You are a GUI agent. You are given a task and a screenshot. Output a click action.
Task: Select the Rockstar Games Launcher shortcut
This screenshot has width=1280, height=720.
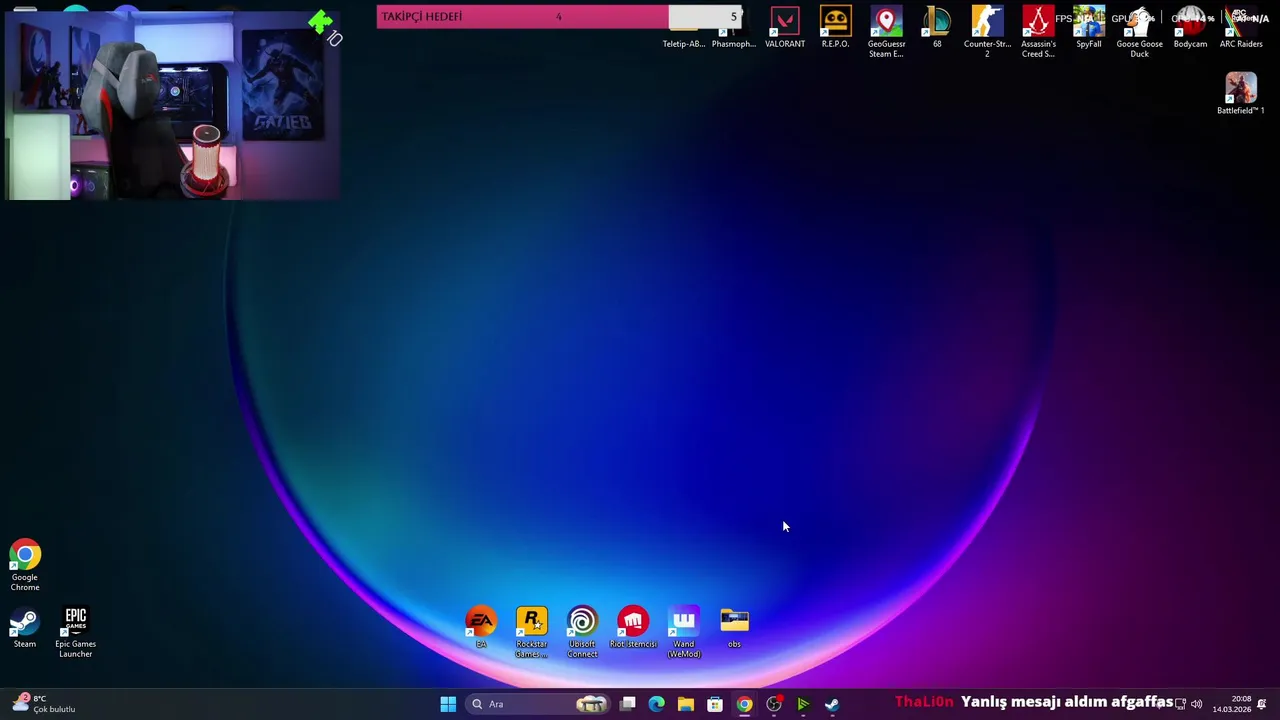click(532, 632)
